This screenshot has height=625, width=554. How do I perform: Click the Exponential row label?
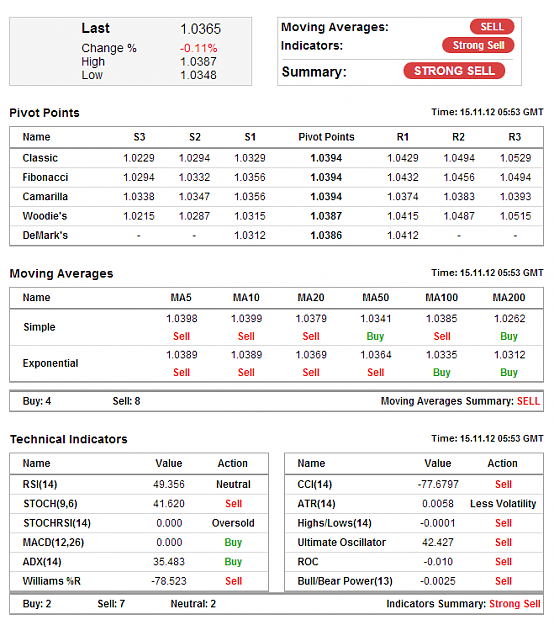pos(50,364)
